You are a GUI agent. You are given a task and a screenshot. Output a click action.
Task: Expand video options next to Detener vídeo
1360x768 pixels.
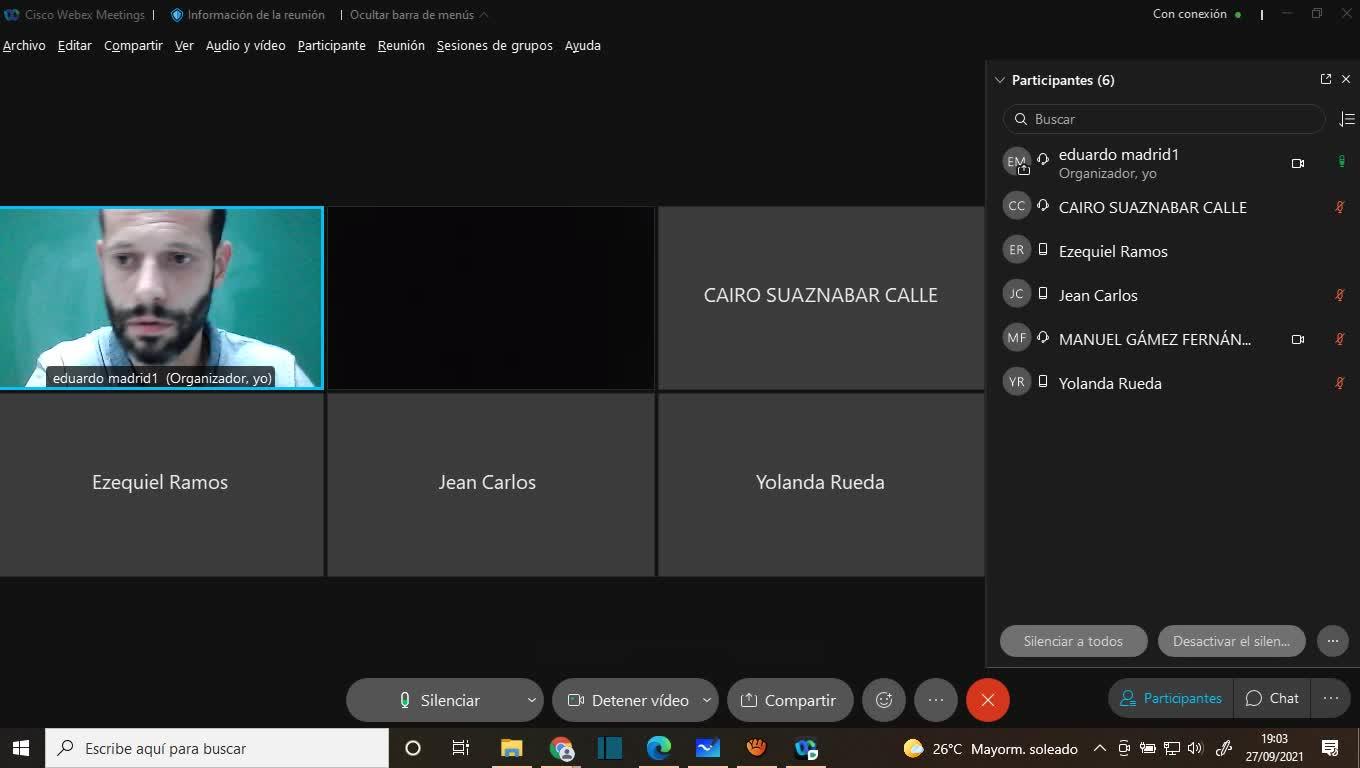click(707, 700)
